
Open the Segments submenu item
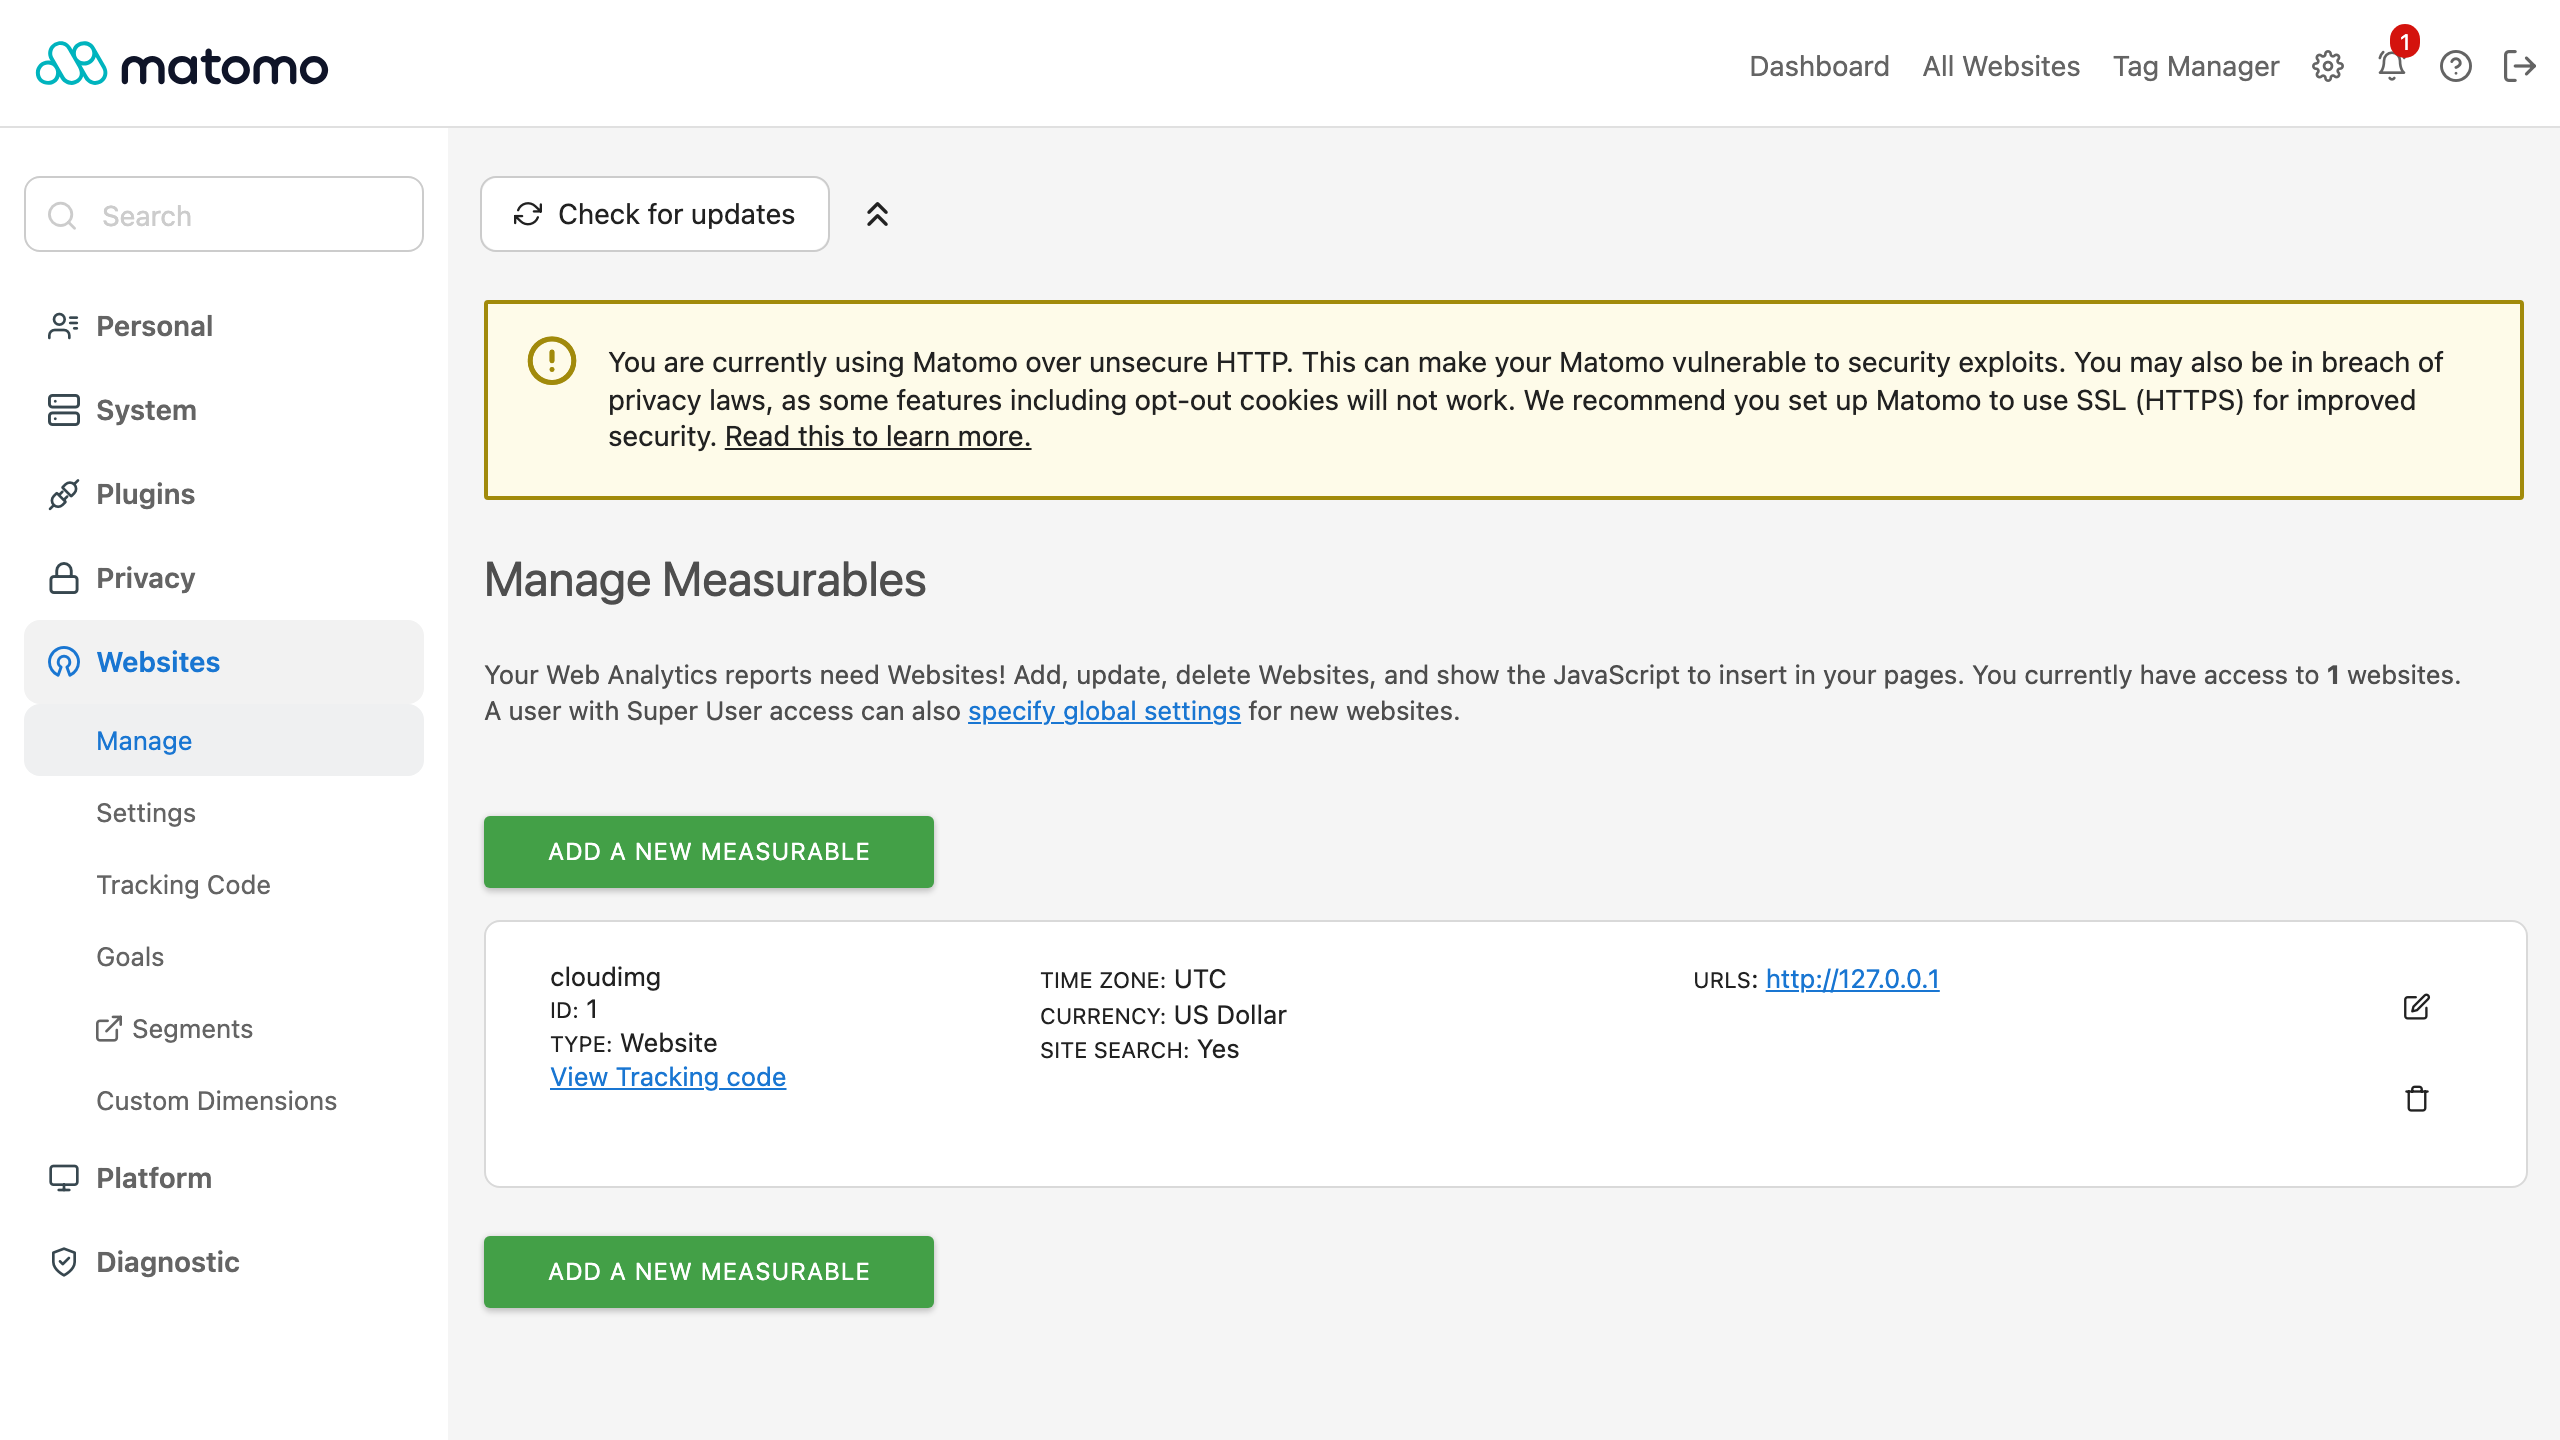point(224,1028)
